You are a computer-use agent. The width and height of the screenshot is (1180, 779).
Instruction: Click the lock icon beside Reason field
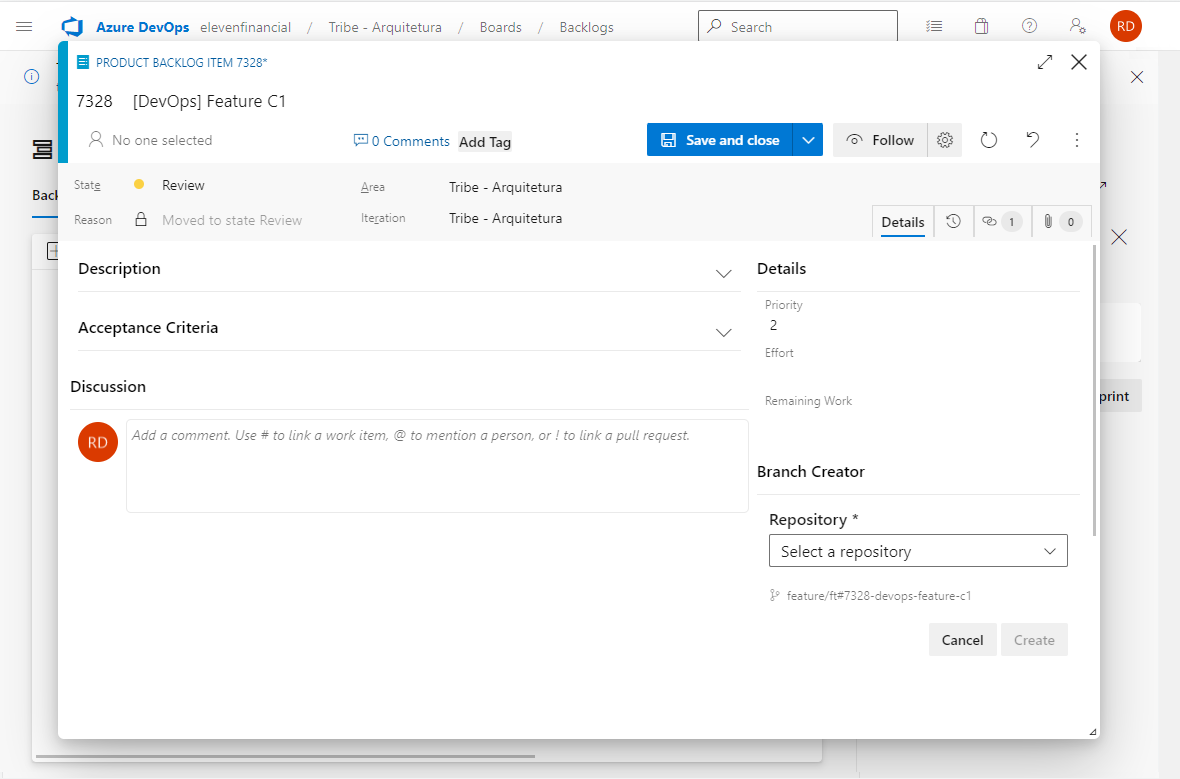coord(141,219)
